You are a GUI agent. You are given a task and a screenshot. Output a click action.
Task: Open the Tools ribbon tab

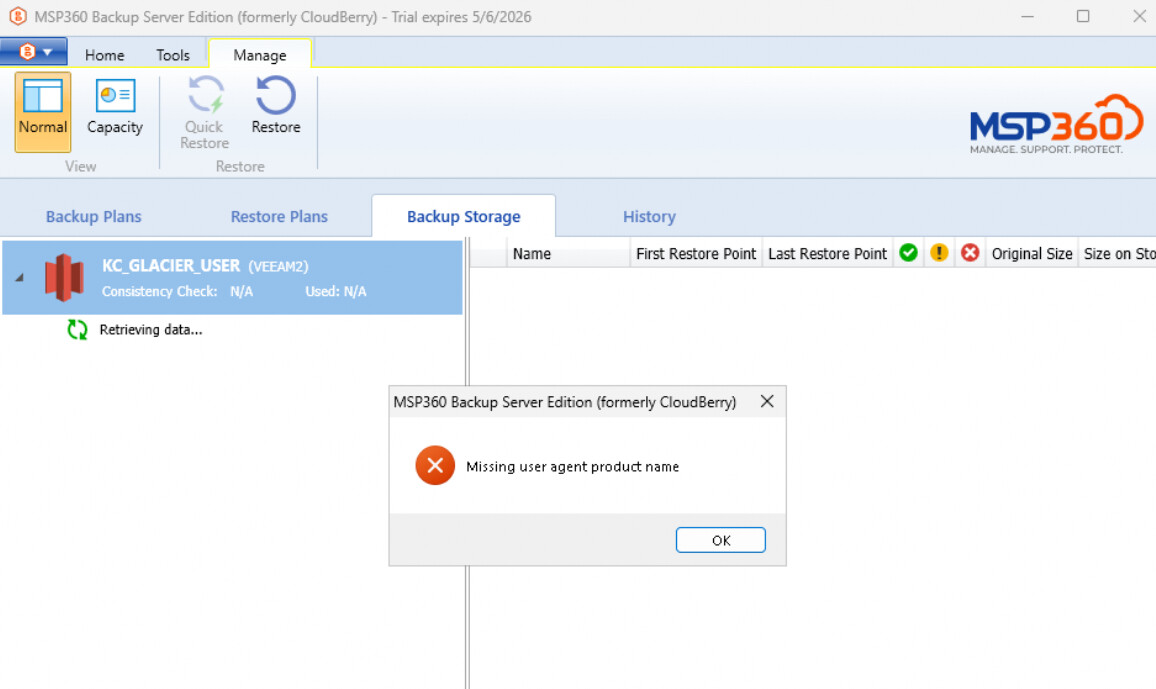(x=173, y=55)
